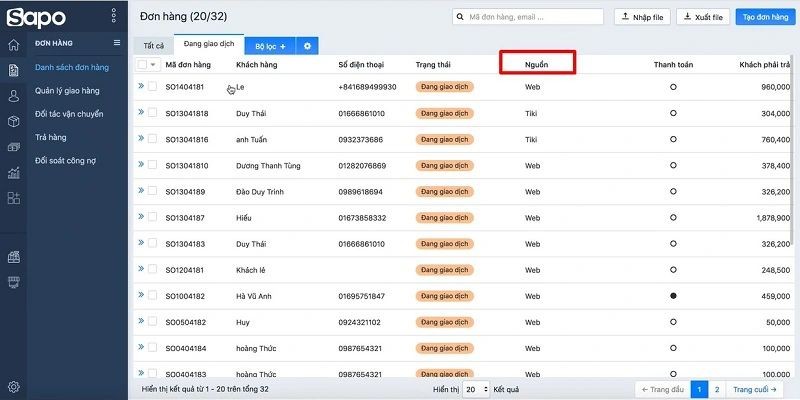Click the order search input field
Image resolution: width=800 pixels, height=400 pixels.
pos(530,17)
